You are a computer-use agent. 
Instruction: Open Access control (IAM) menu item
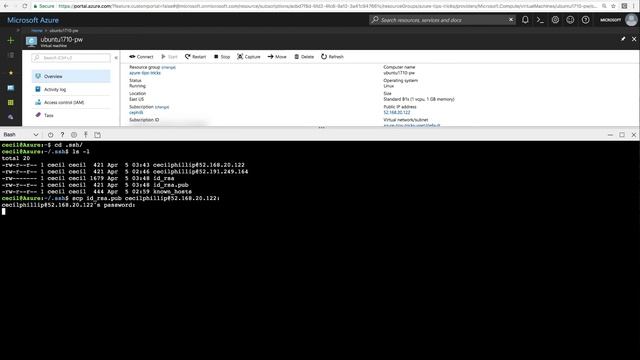pyautogui.click(x=71, y=102)
